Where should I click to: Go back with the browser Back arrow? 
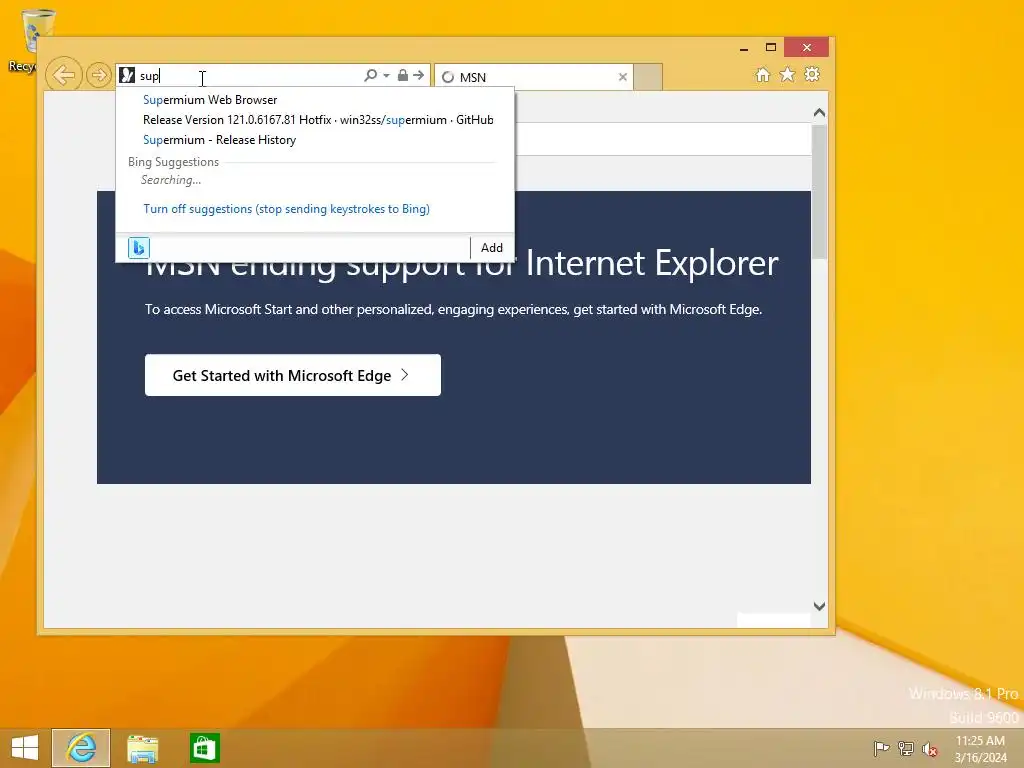[x=63, y=75]
